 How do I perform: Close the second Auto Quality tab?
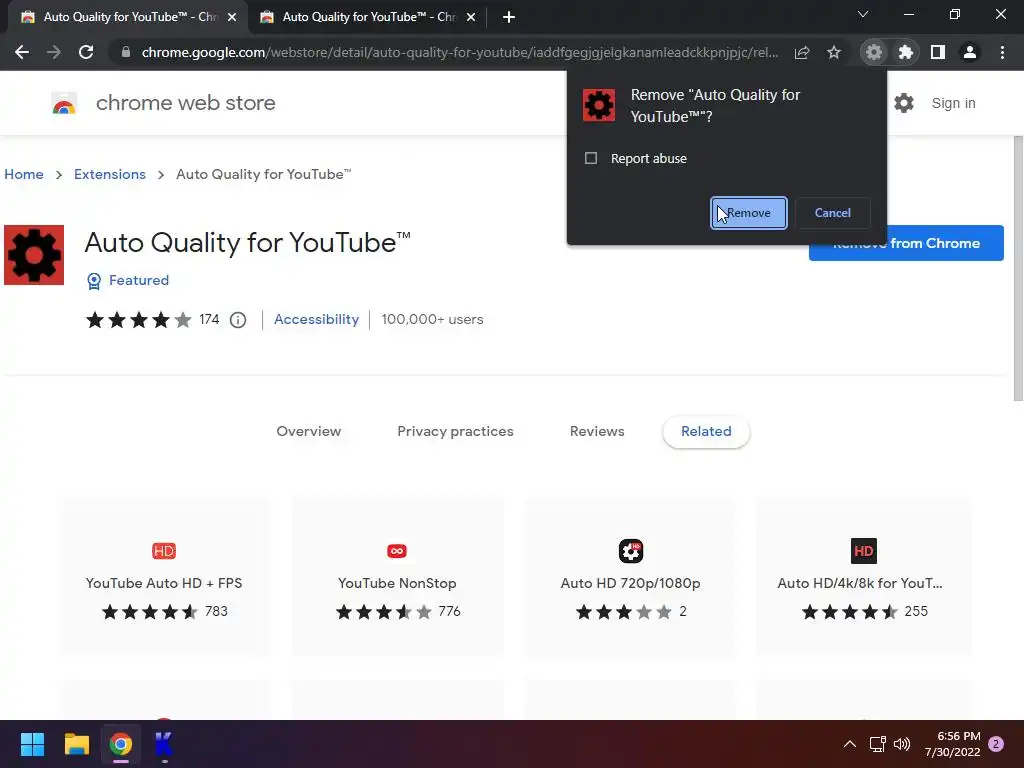[x=471, y=17]
